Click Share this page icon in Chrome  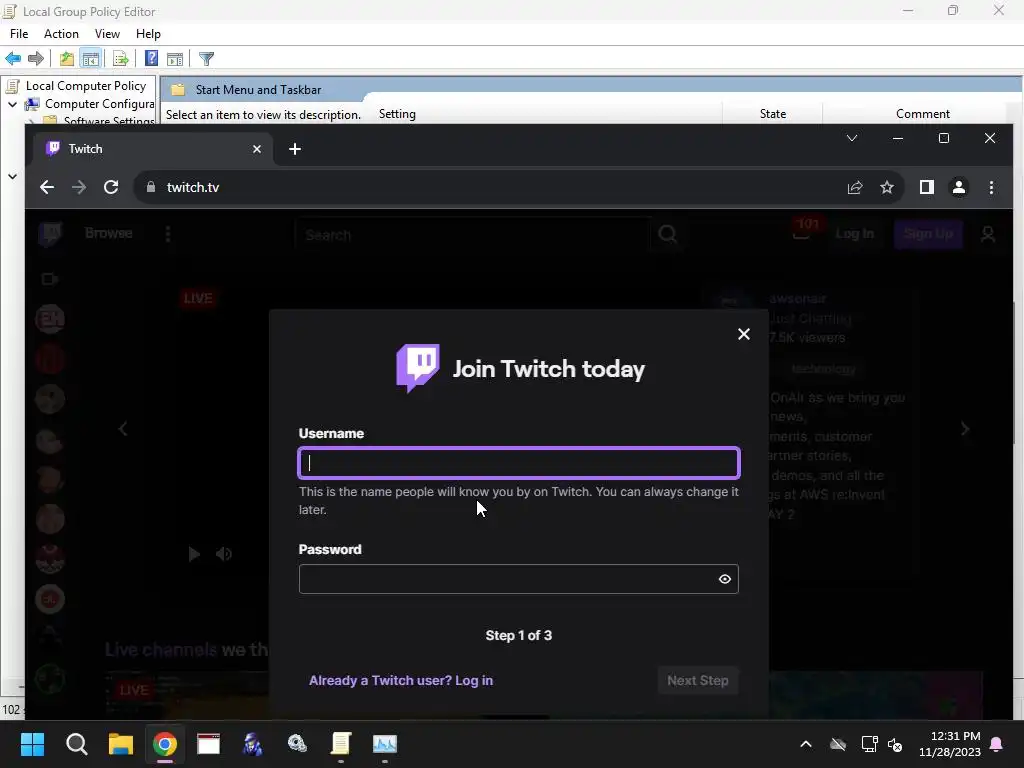(855, 187)
